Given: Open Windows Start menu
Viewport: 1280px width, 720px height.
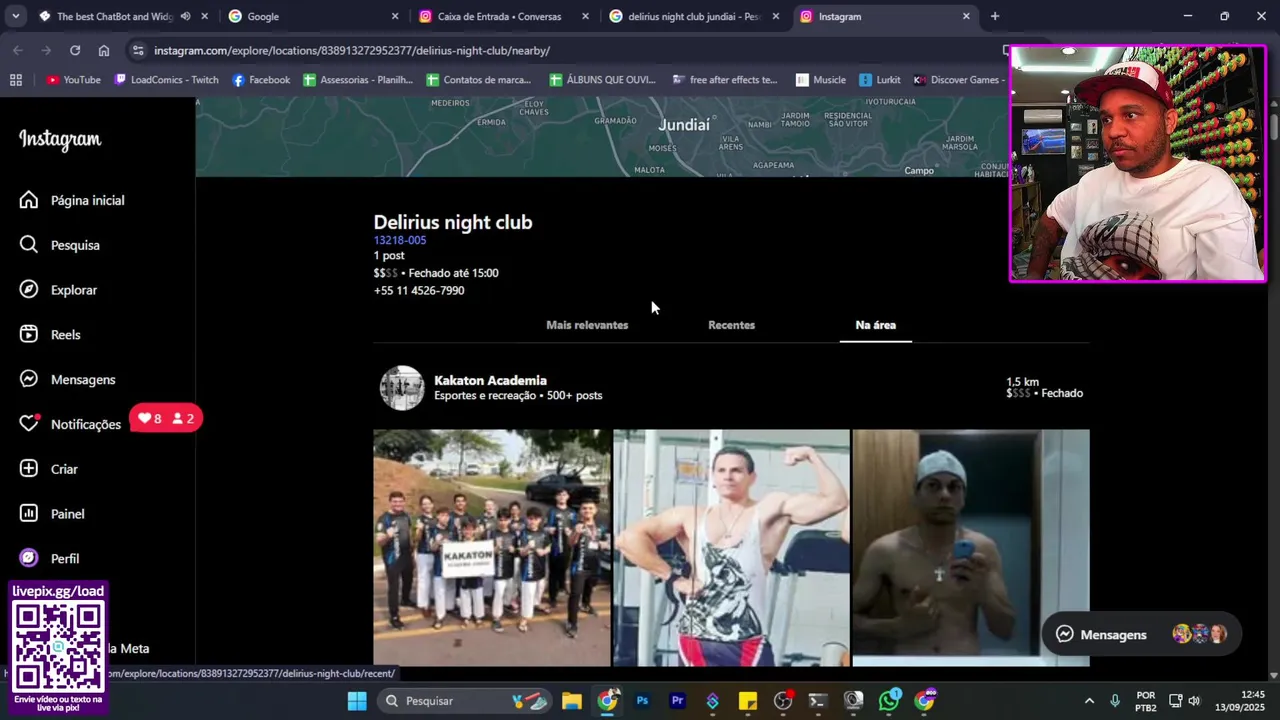Looking at the screenshot, I should coord(357,701).
